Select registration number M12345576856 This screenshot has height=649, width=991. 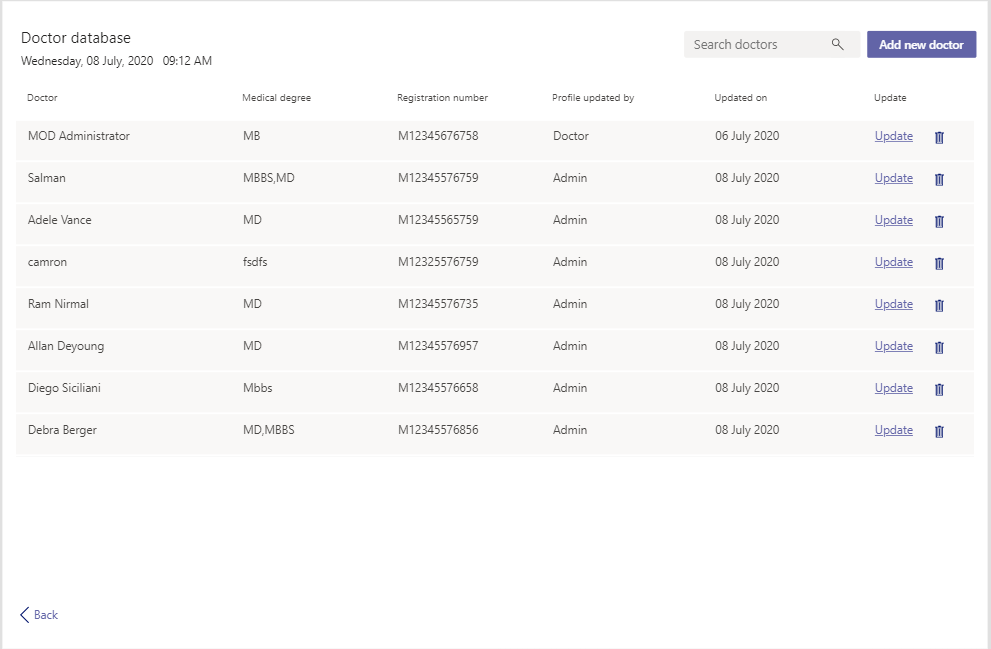coord(438,430)
